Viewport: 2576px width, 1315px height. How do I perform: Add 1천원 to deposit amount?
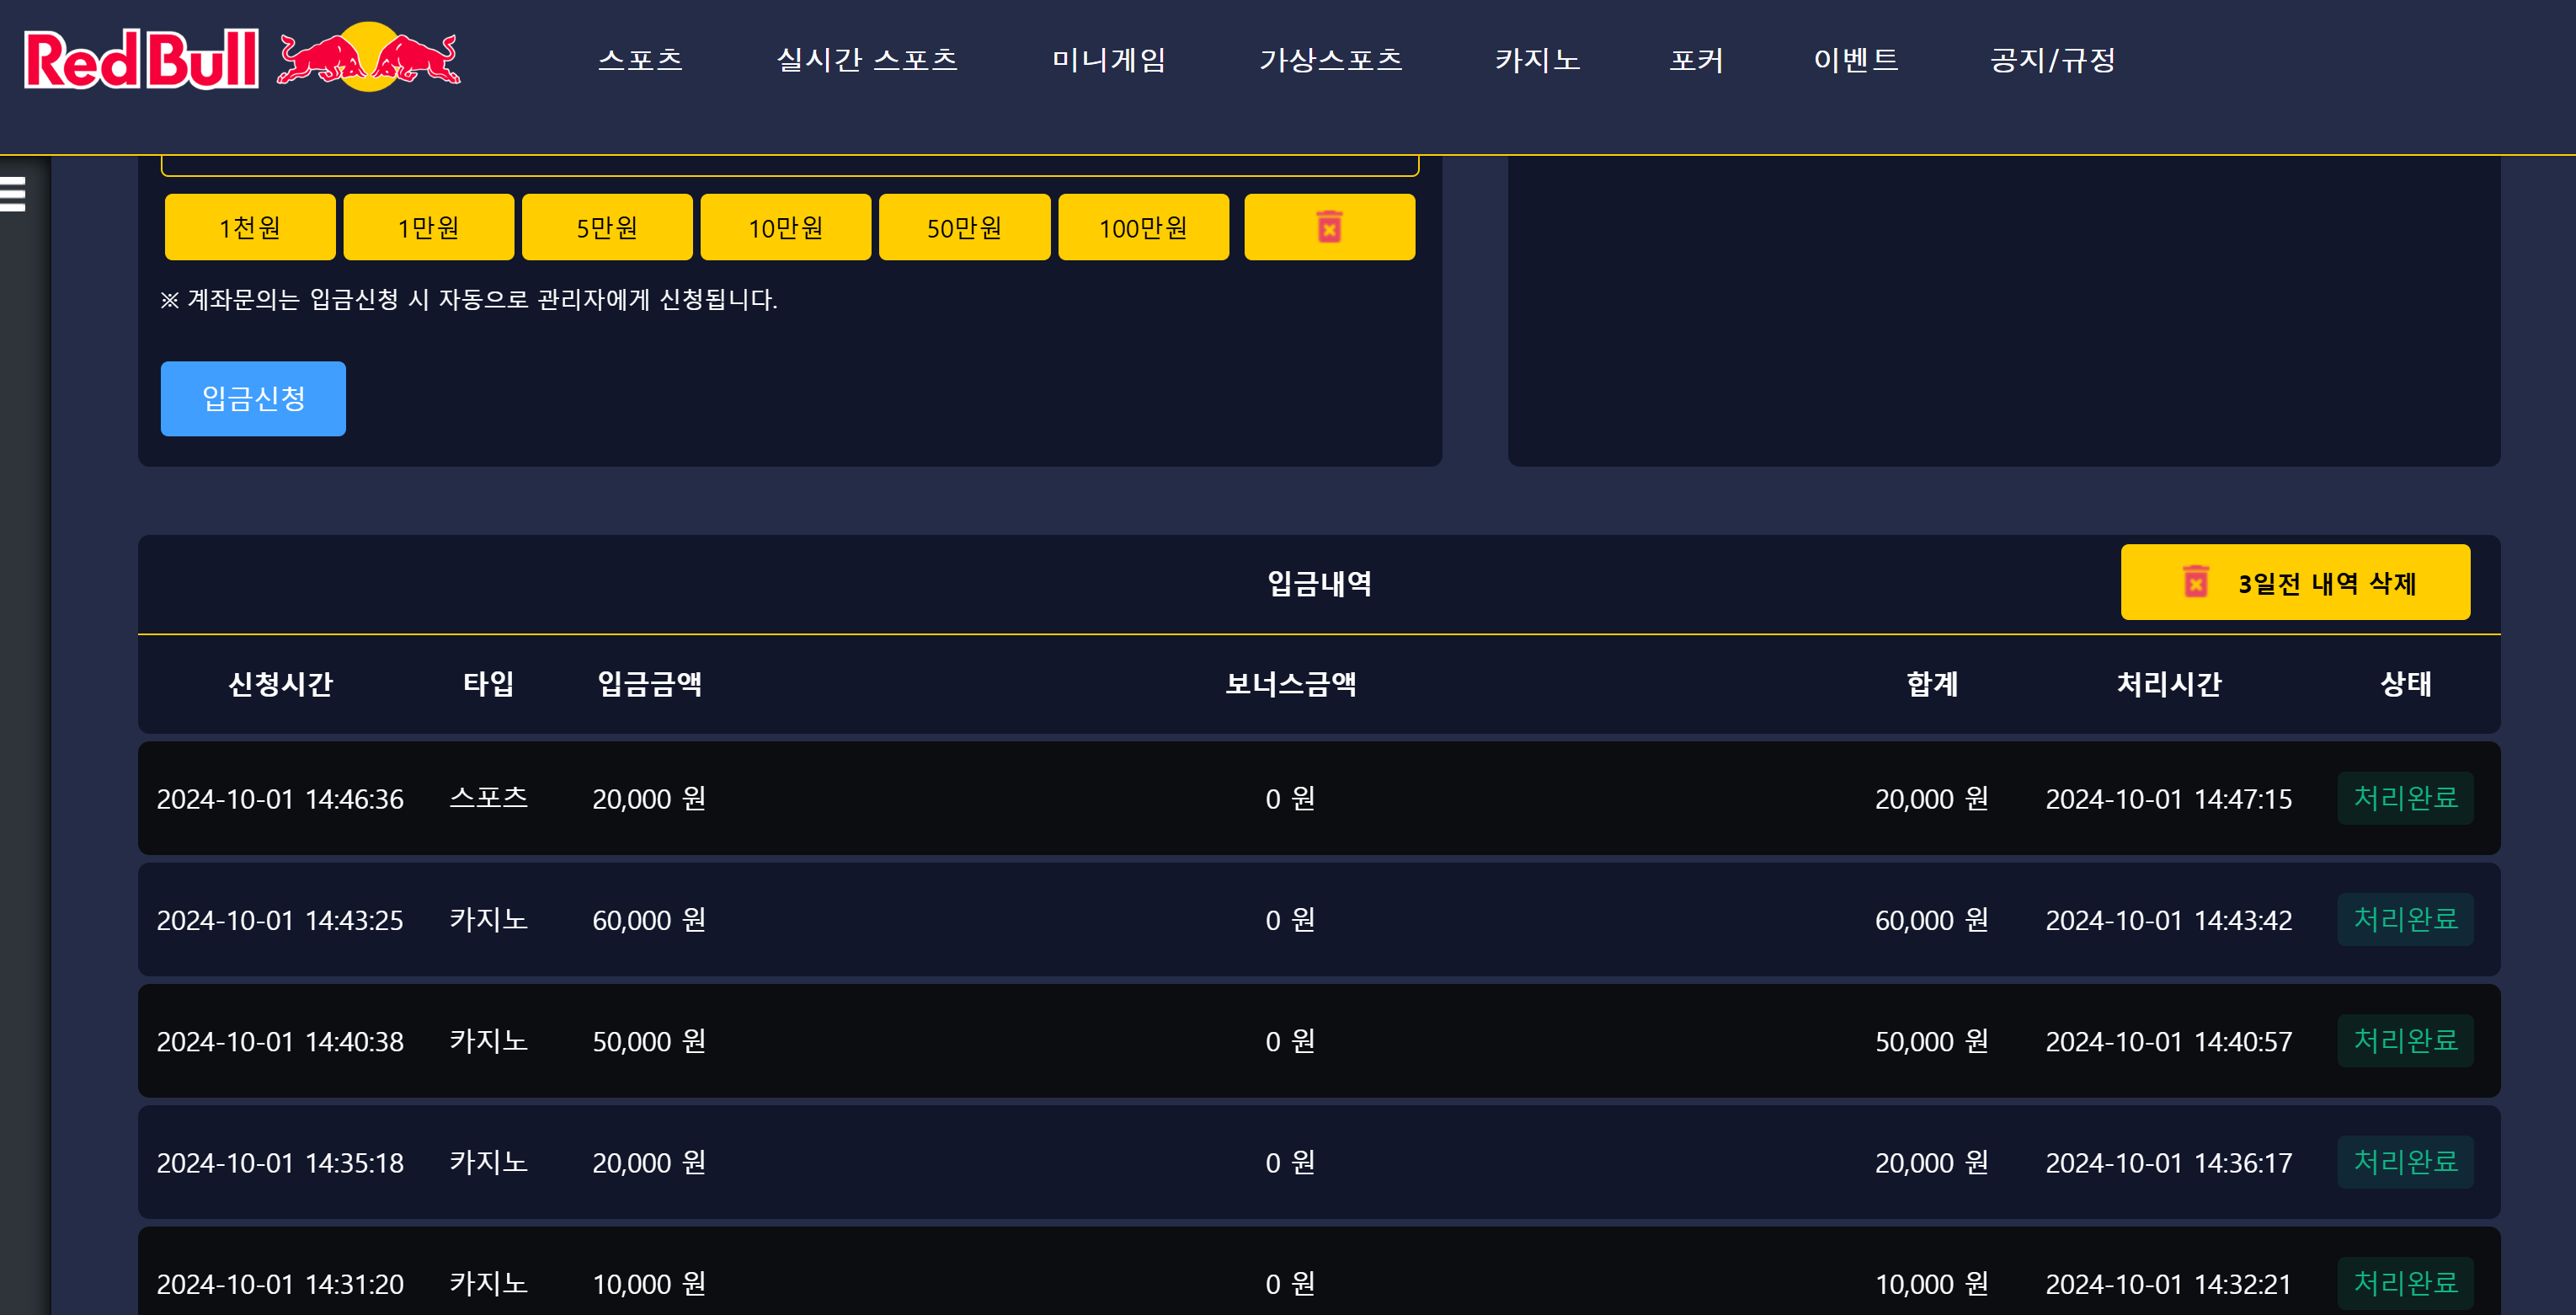pos(250,227)
